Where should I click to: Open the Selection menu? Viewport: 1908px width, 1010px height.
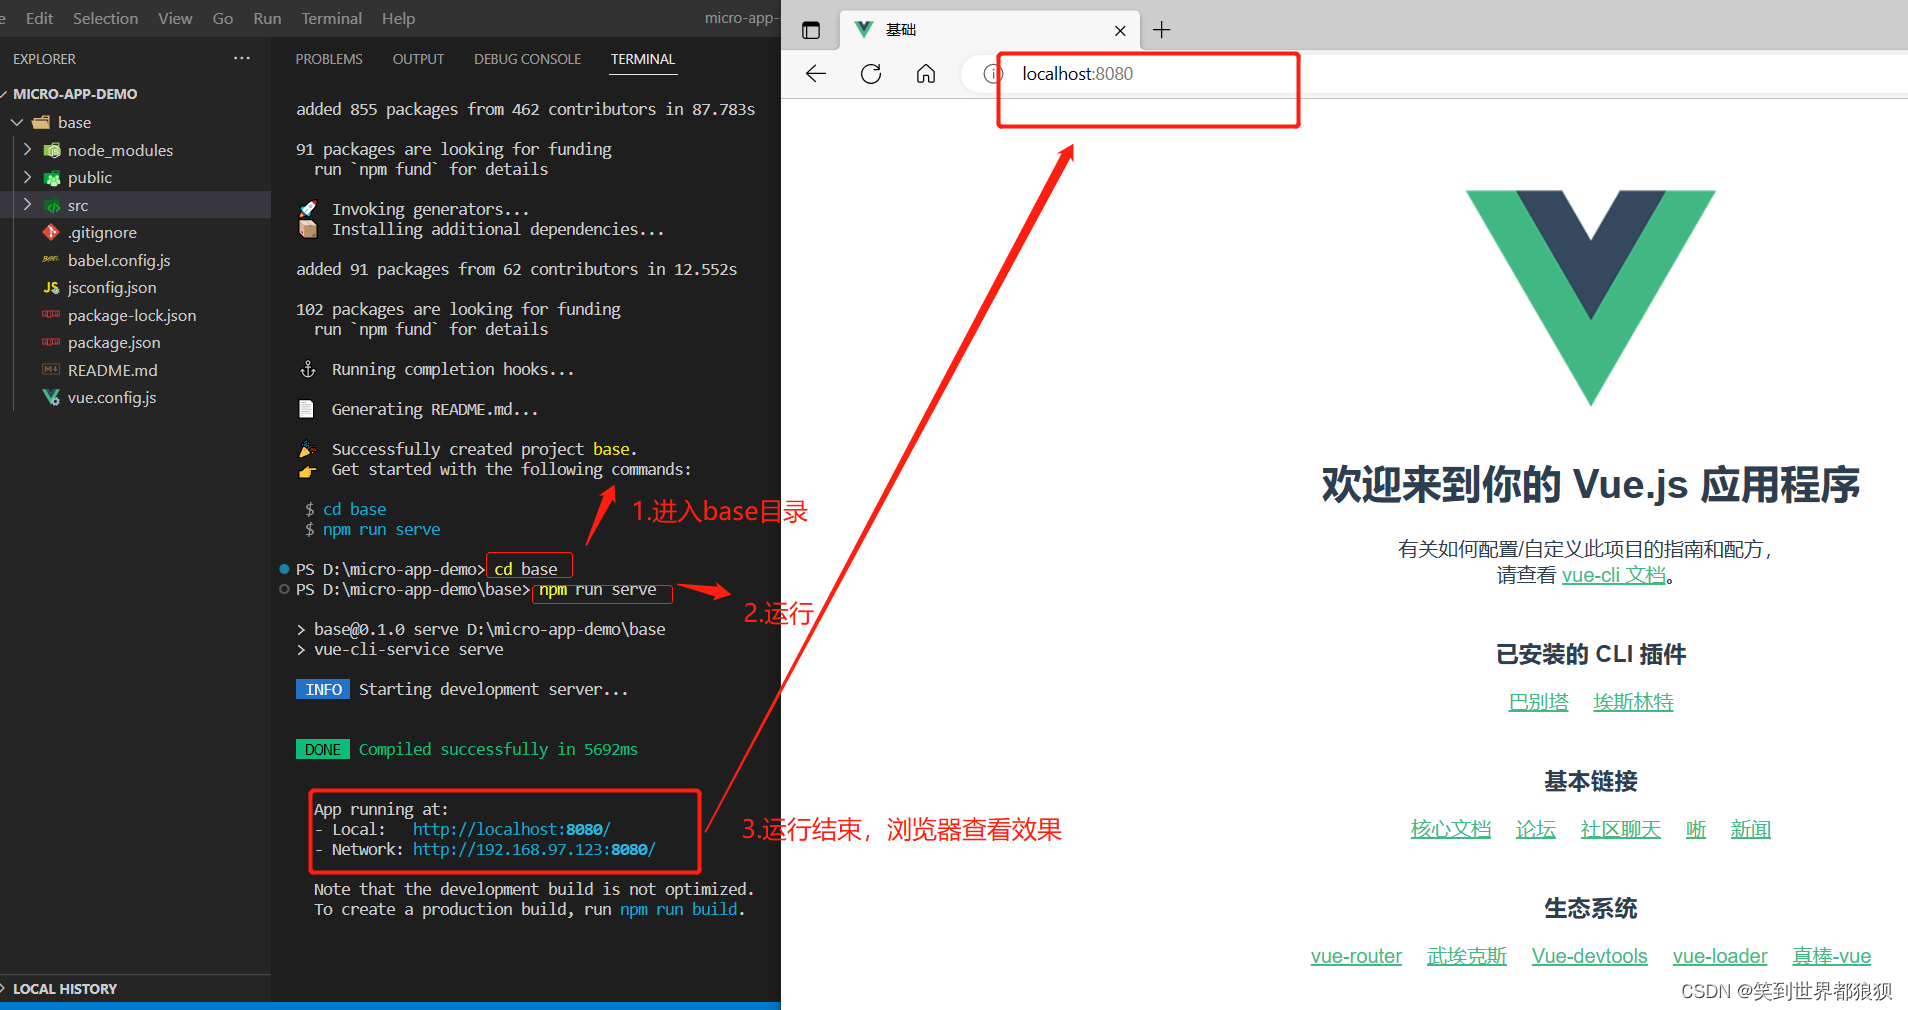coord(105,18)
